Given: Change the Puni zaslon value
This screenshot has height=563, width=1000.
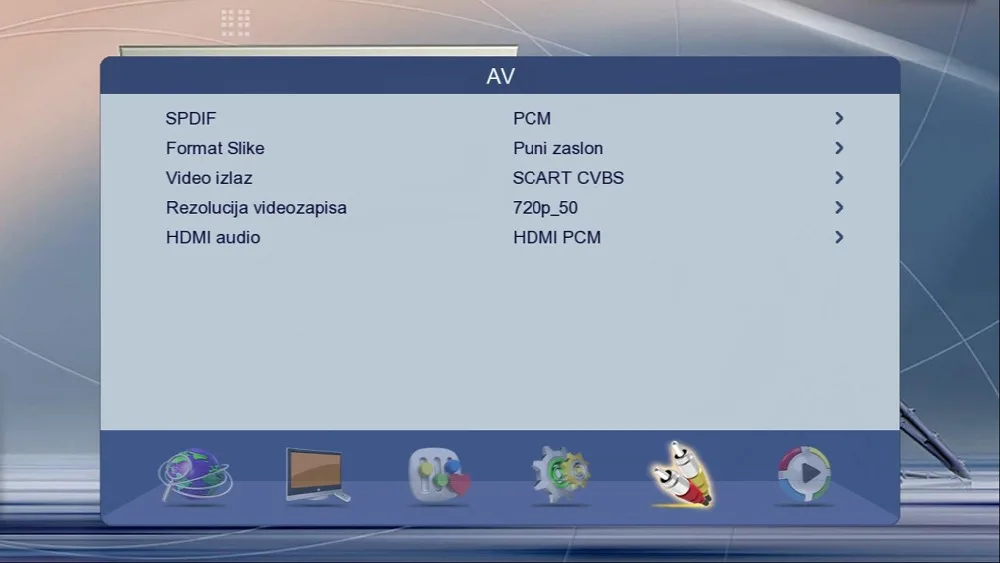Looking at the screenshot, I should tap(558, 148).
